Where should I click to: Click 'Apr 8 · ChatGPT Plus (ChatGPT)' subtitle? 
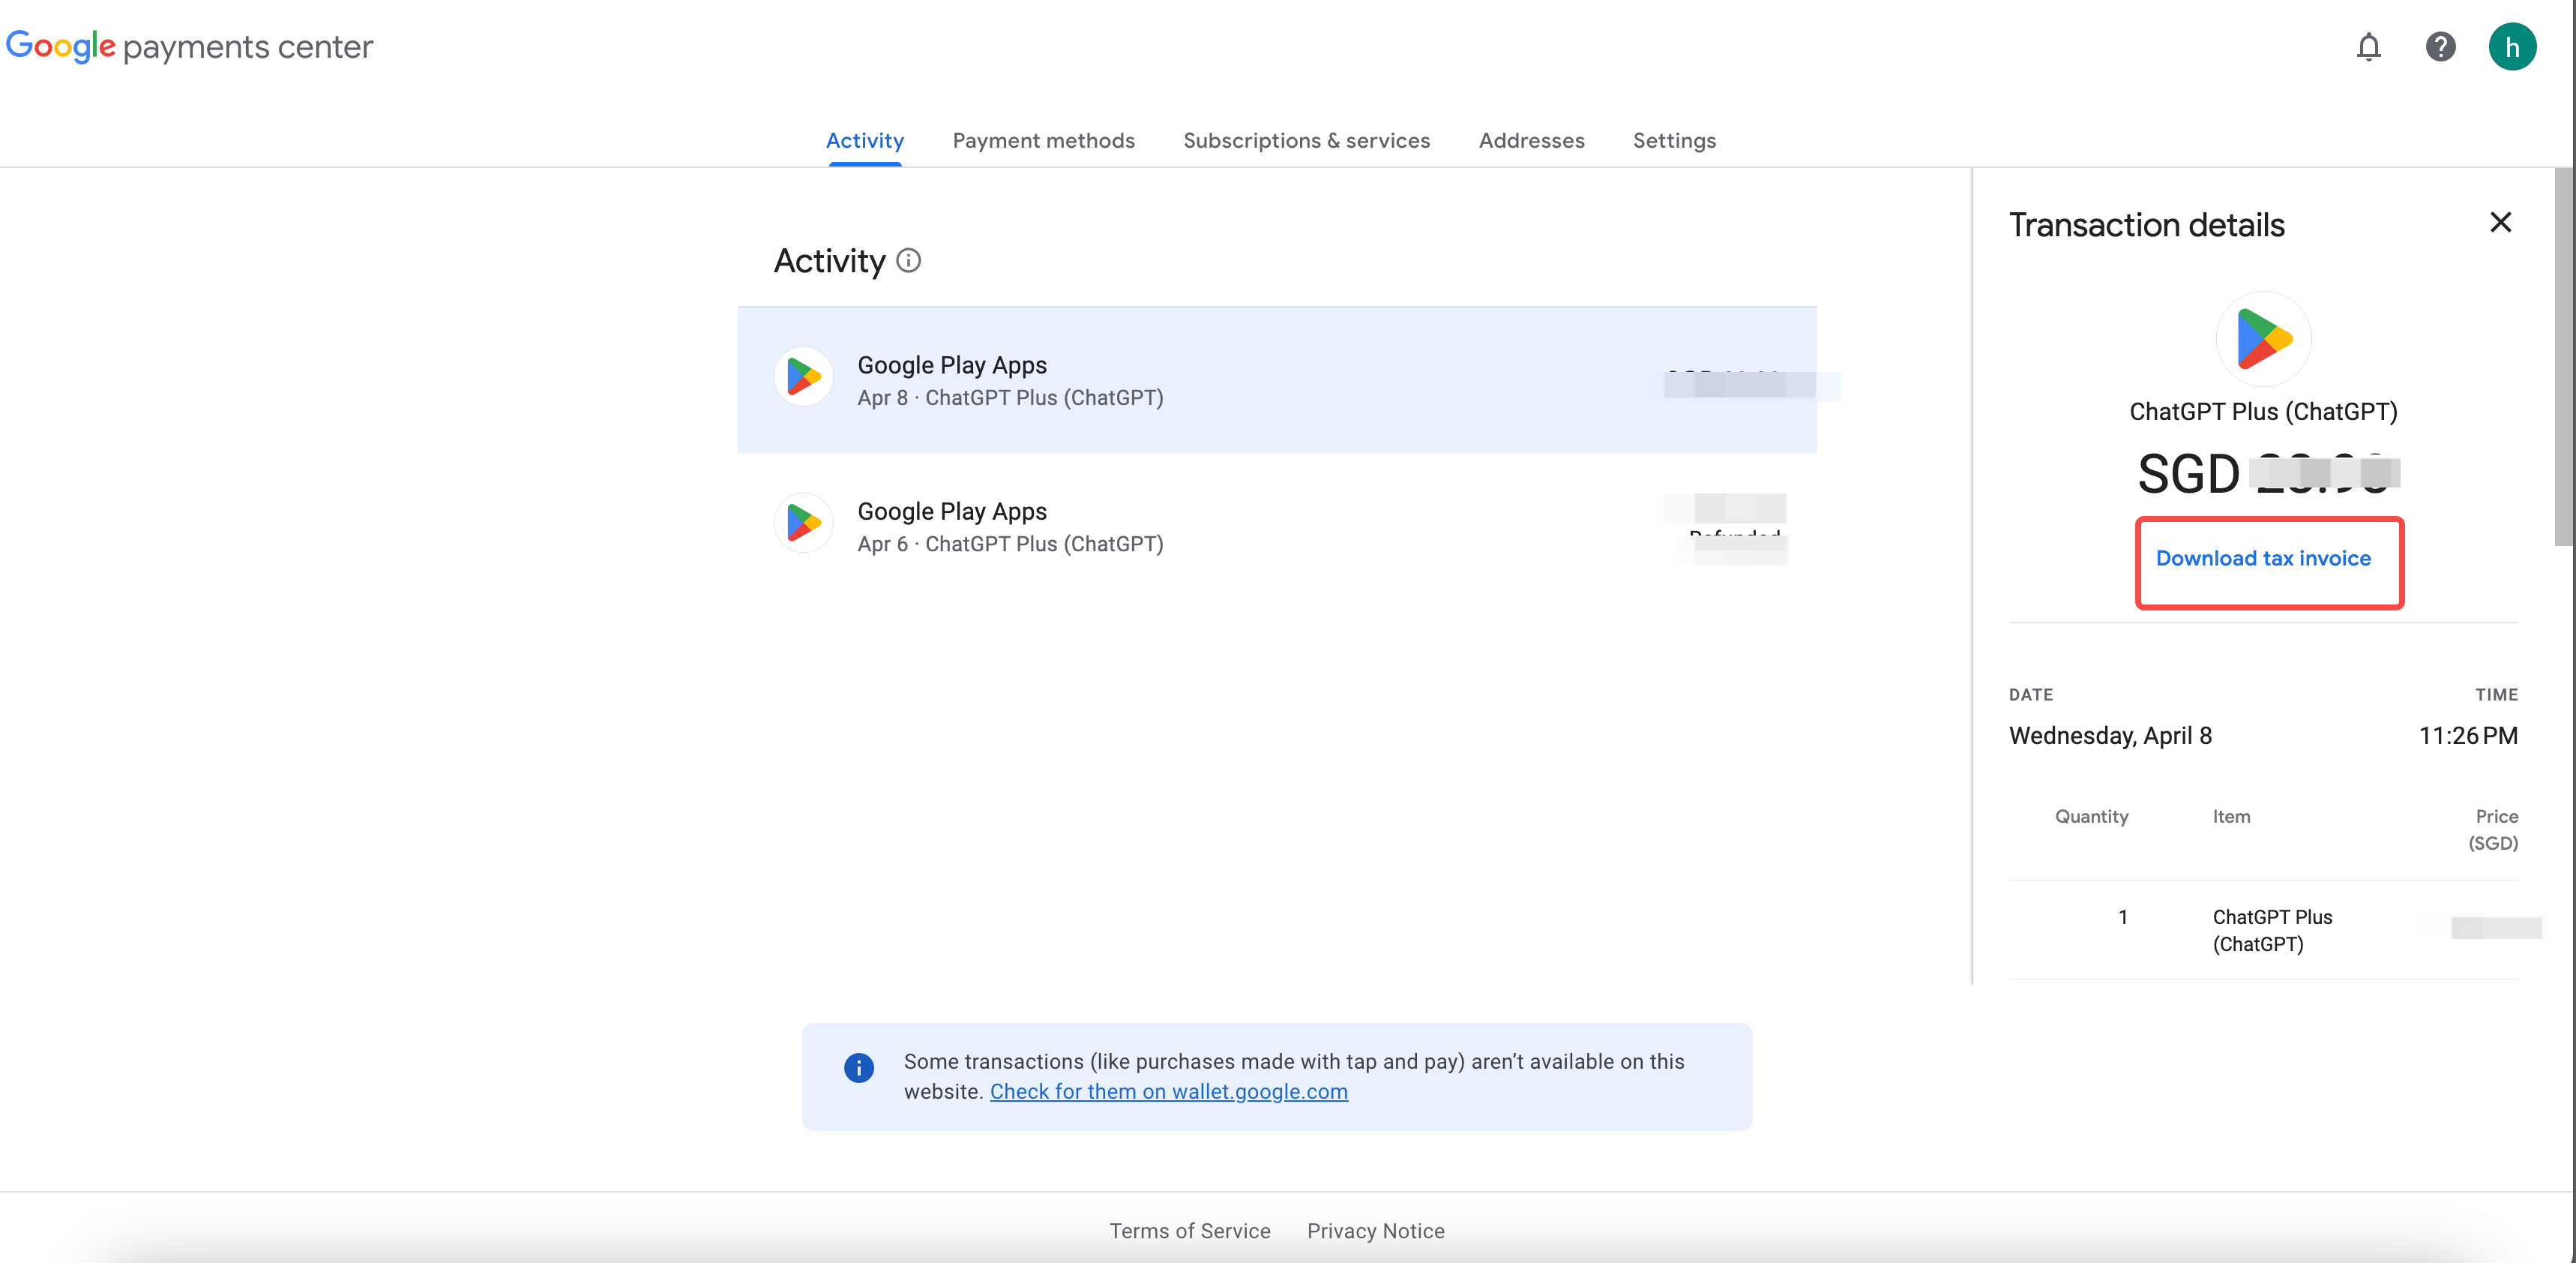(x=1010, y=398)
